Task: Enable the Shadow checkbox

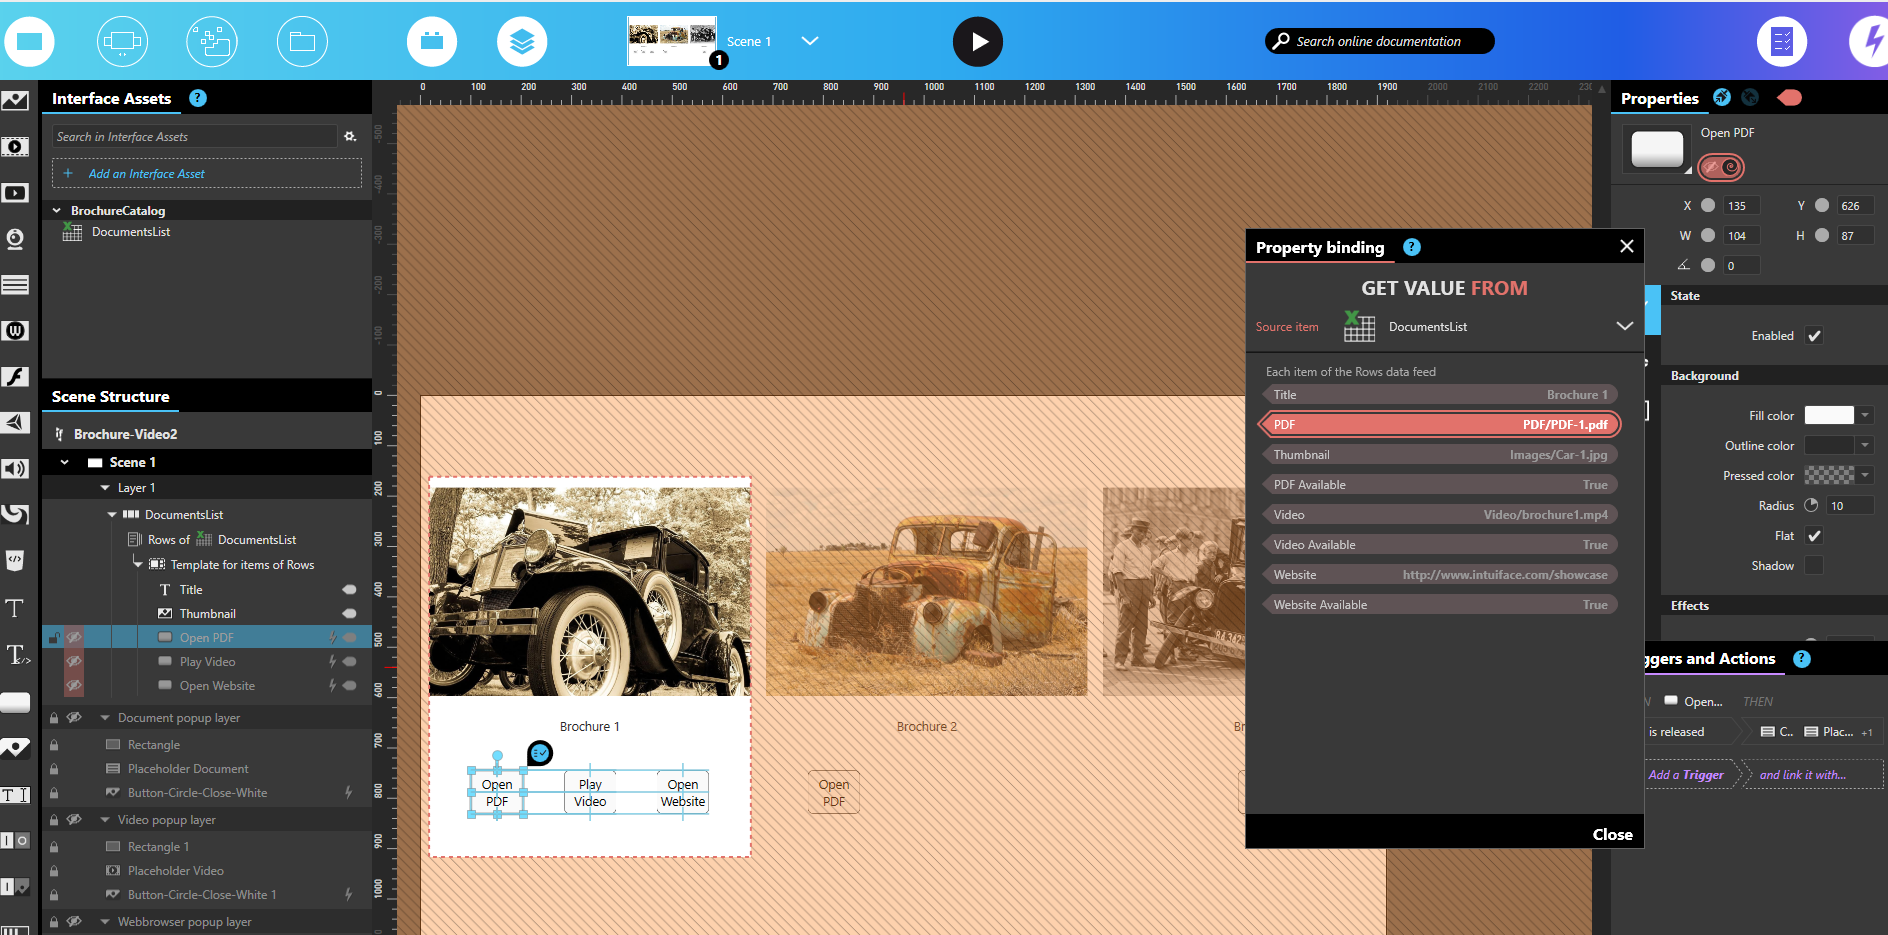Action: tap(1814, 566)
